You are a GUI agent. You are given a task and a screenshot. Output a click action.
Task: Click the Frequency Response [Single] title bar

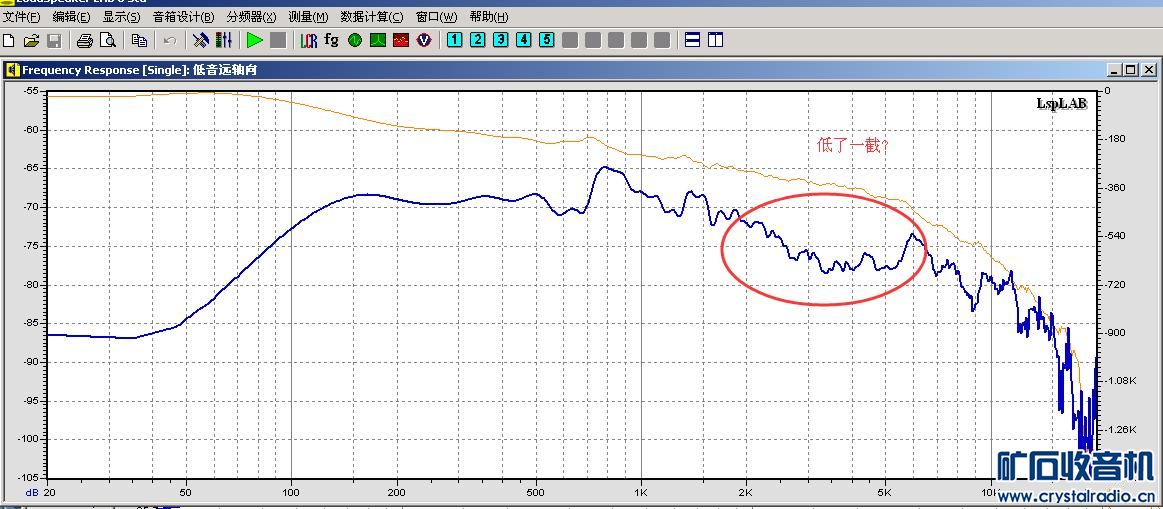(x=579, y=70)
